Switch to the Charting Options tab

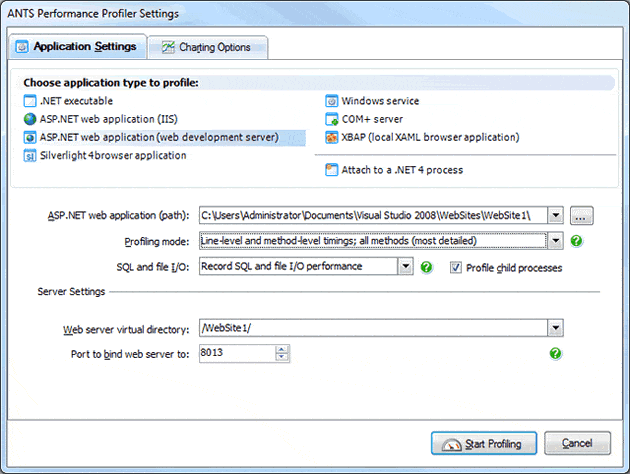[x=208, y=47]
